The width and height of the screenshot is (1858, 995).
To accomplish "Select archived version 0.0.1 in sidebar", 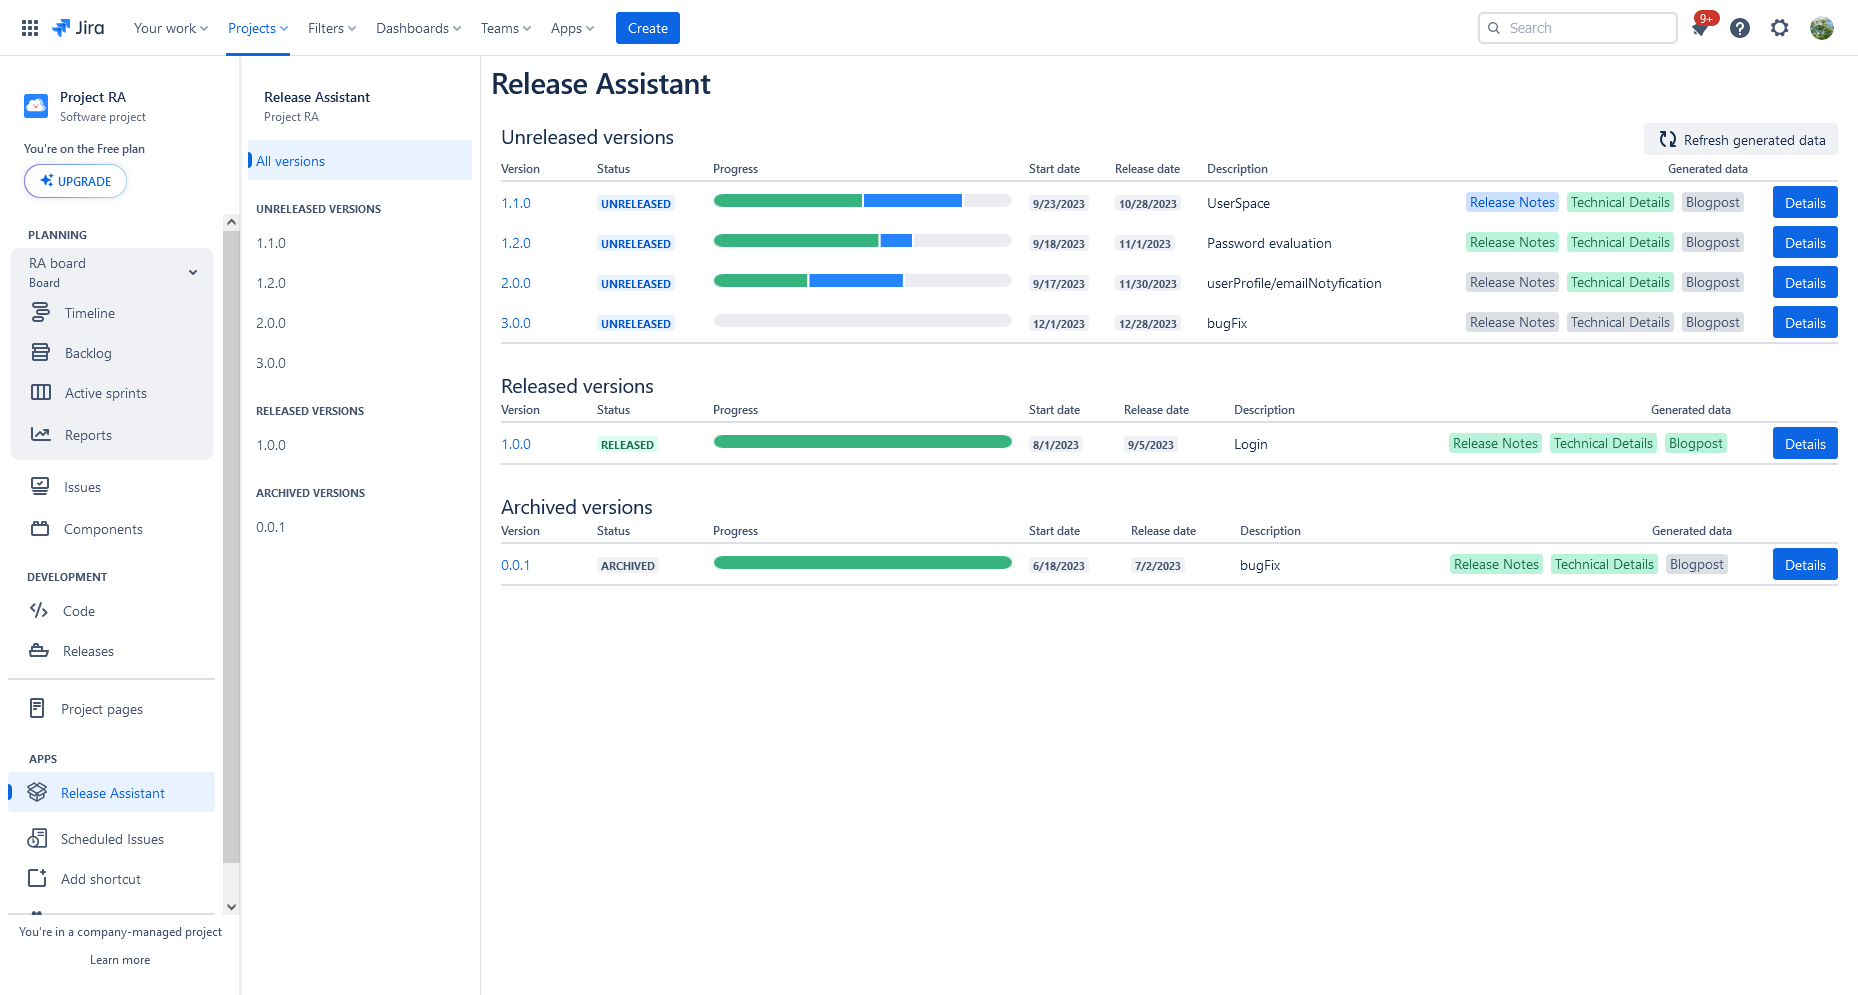I will [x=270, y=527].
